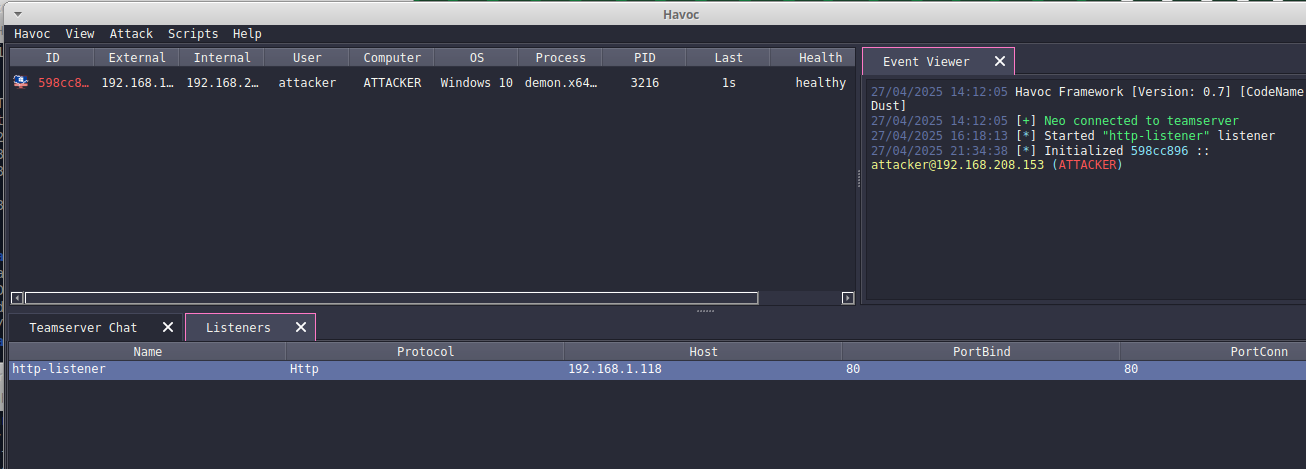Image resolution: width=1306 pixels, height=469 pixels.
Task: Sort sessions by User column header
Action: [307, 57]
